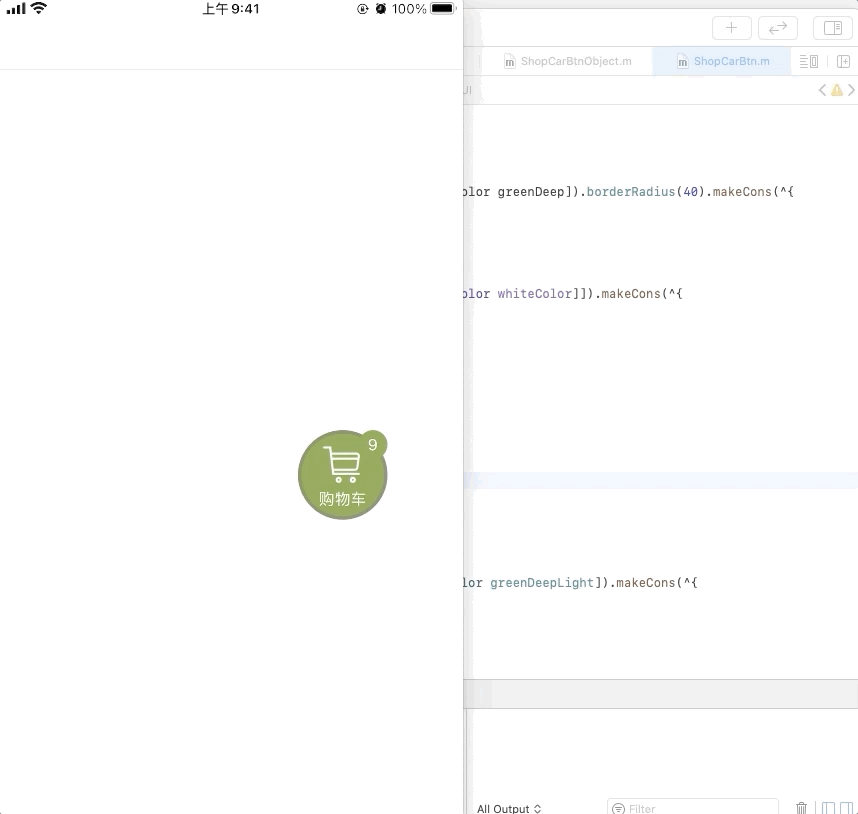Viewport: 858px width, 814px height.
Task: Click the whiteColor code token
Action: click(x=534, y=294)
